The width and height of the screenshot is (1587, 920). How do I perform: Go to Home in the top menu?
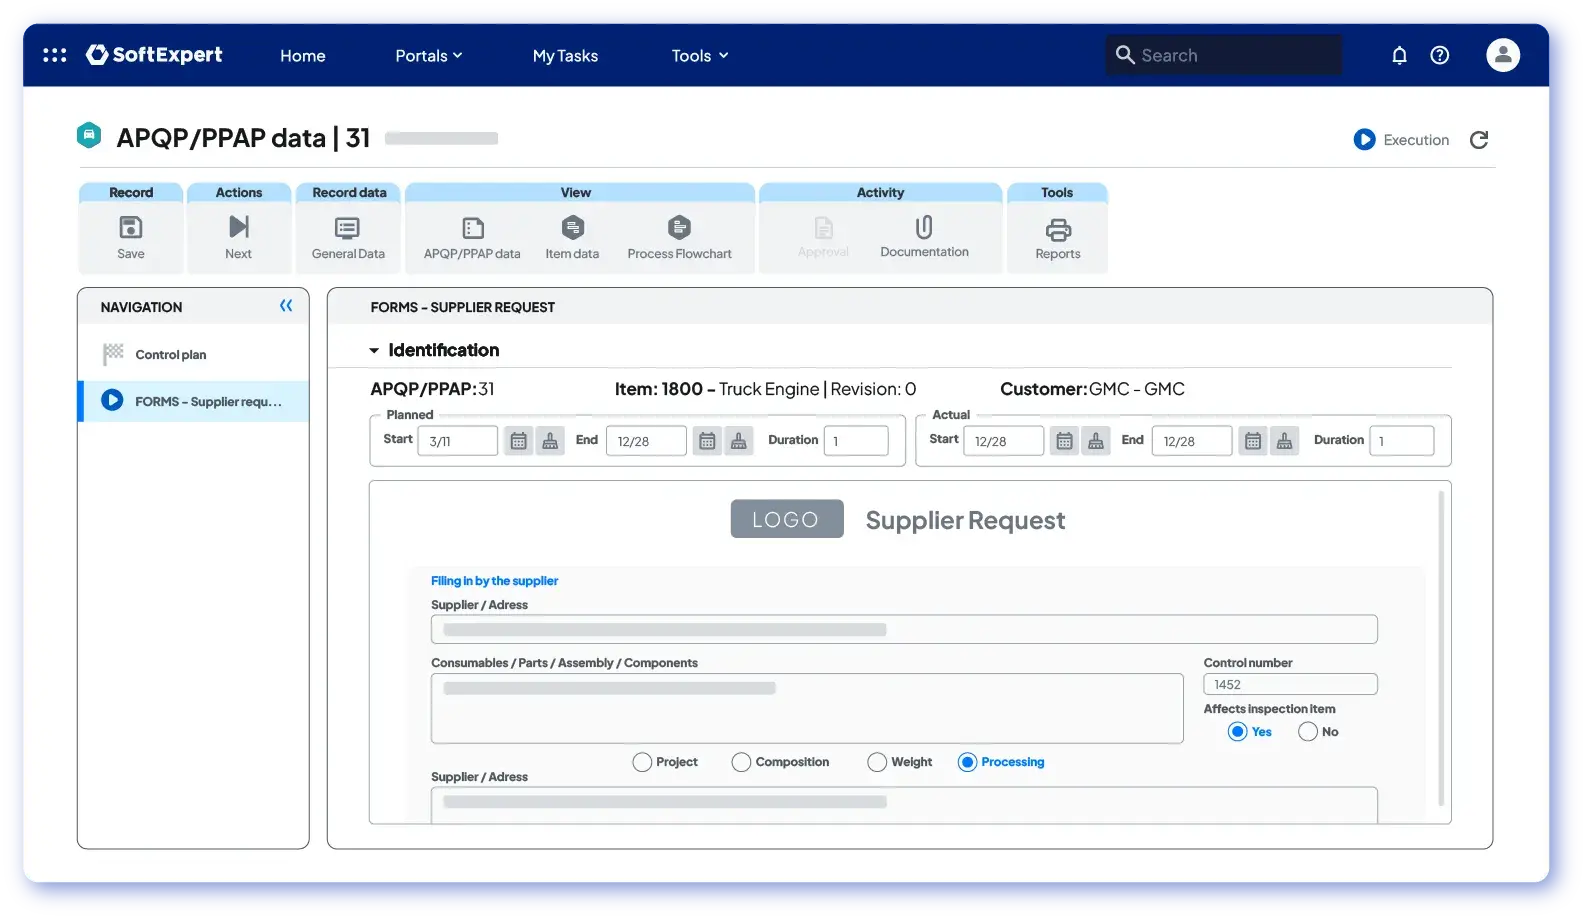tap(303, 56)
